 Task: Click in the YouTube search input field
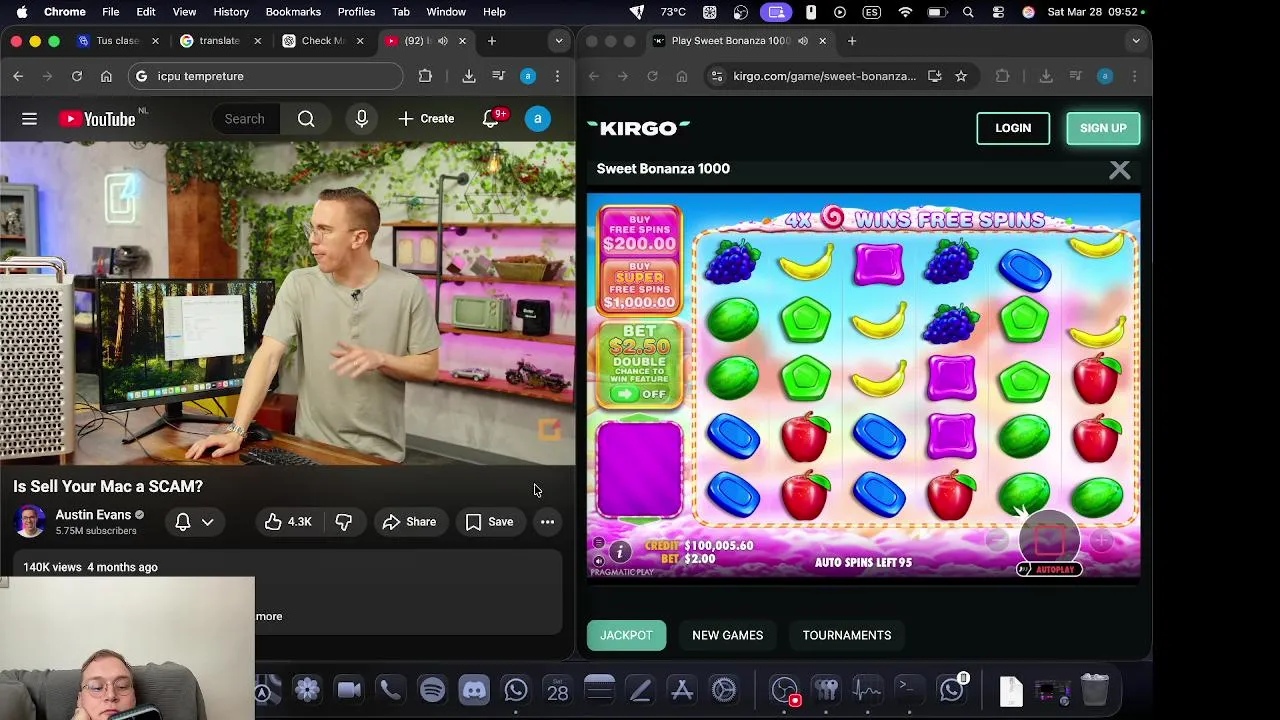[x=245, y=119]
